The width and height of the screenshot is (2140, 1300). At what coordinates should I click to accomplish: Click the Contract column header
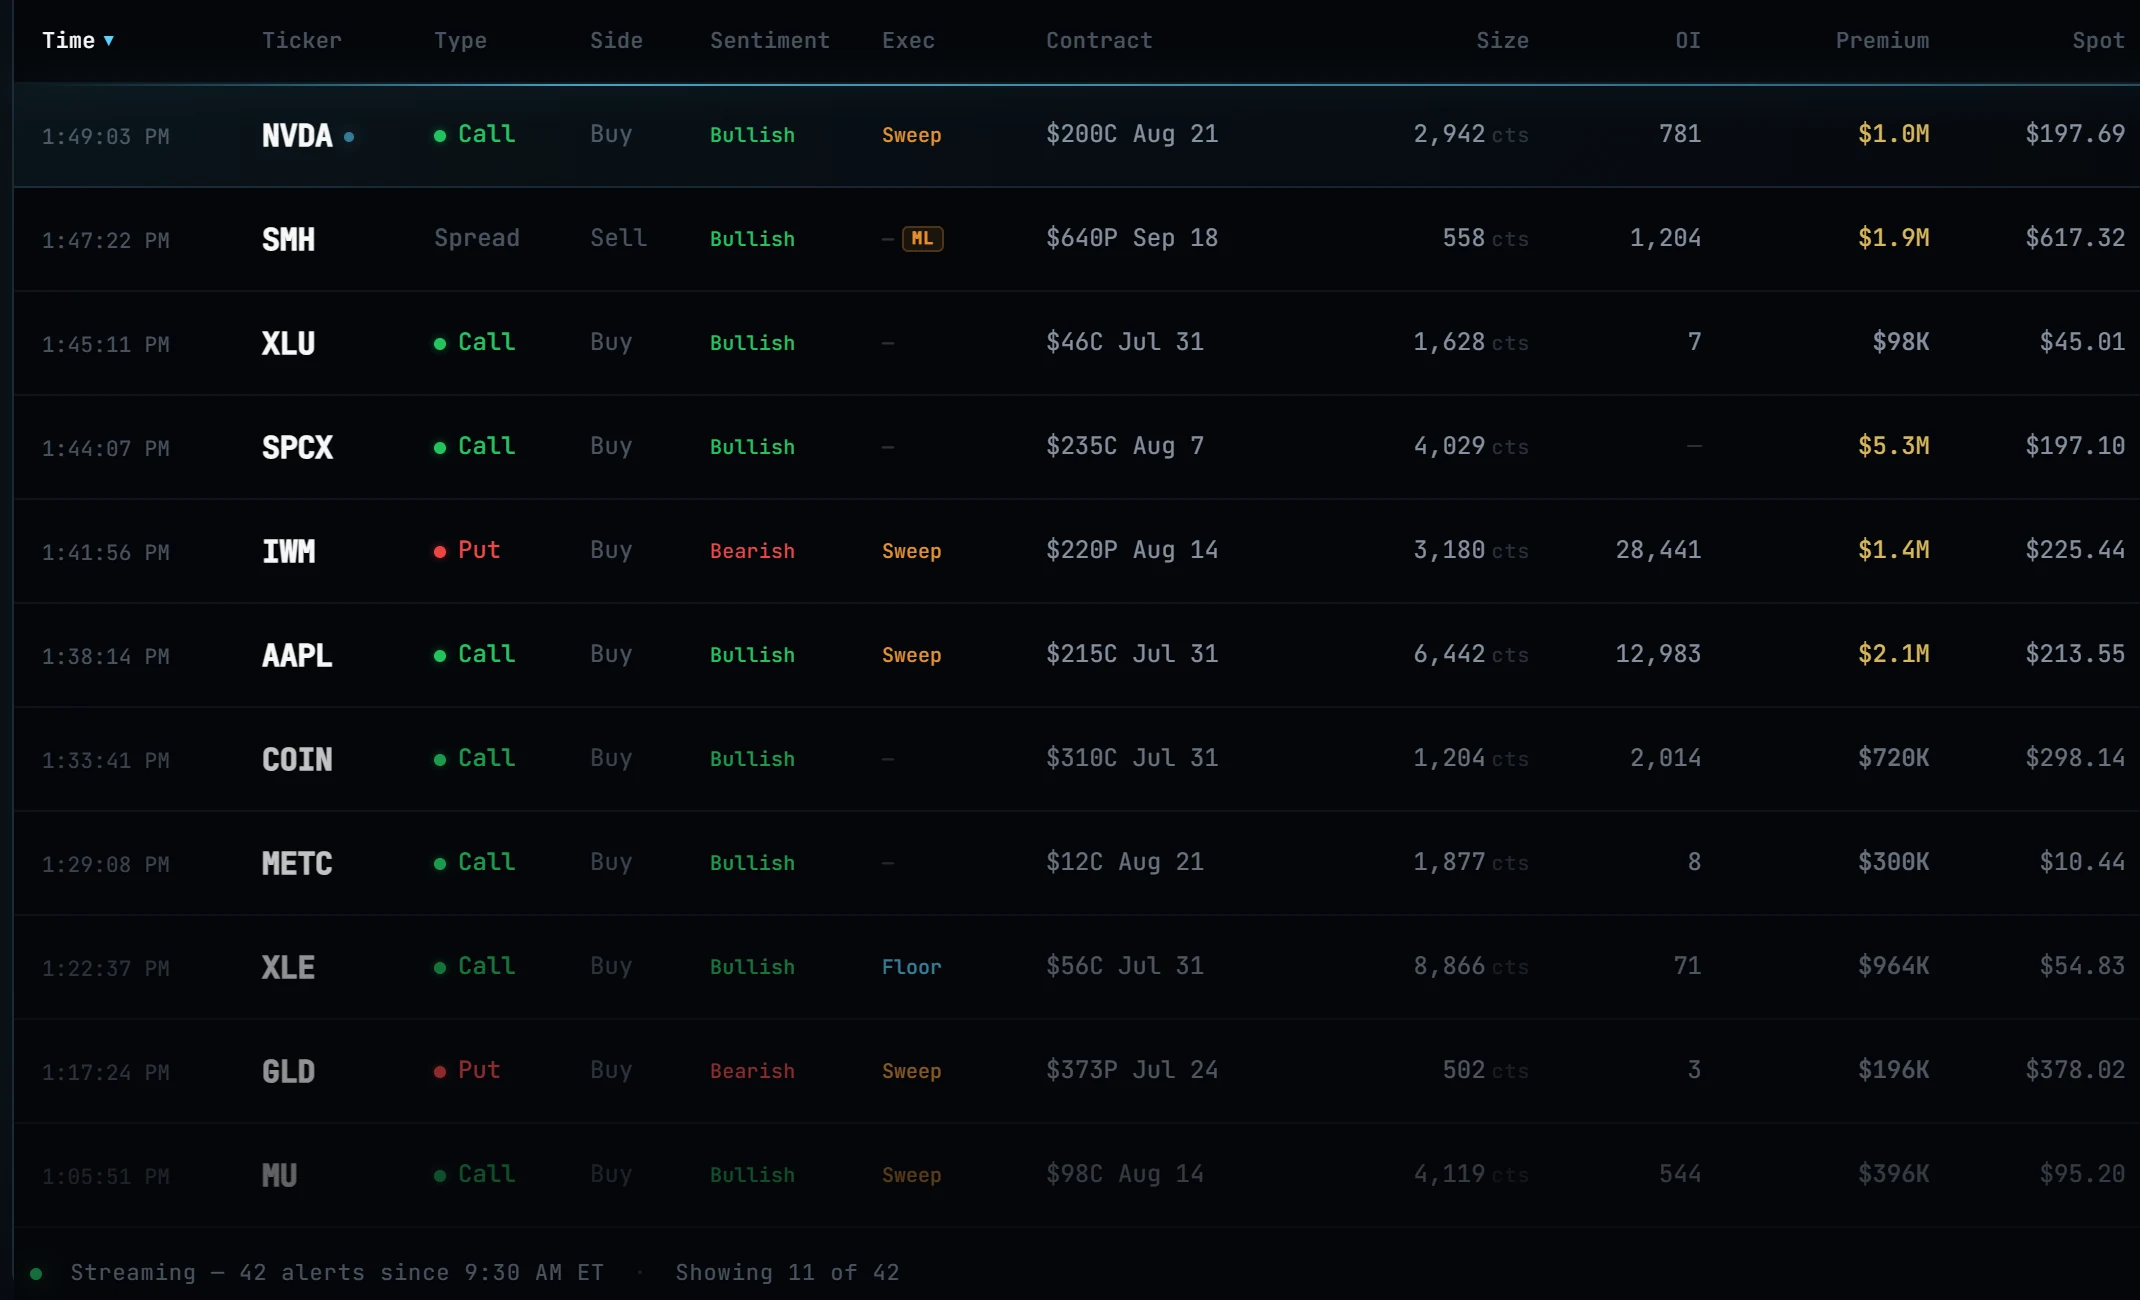point(1099,41)
